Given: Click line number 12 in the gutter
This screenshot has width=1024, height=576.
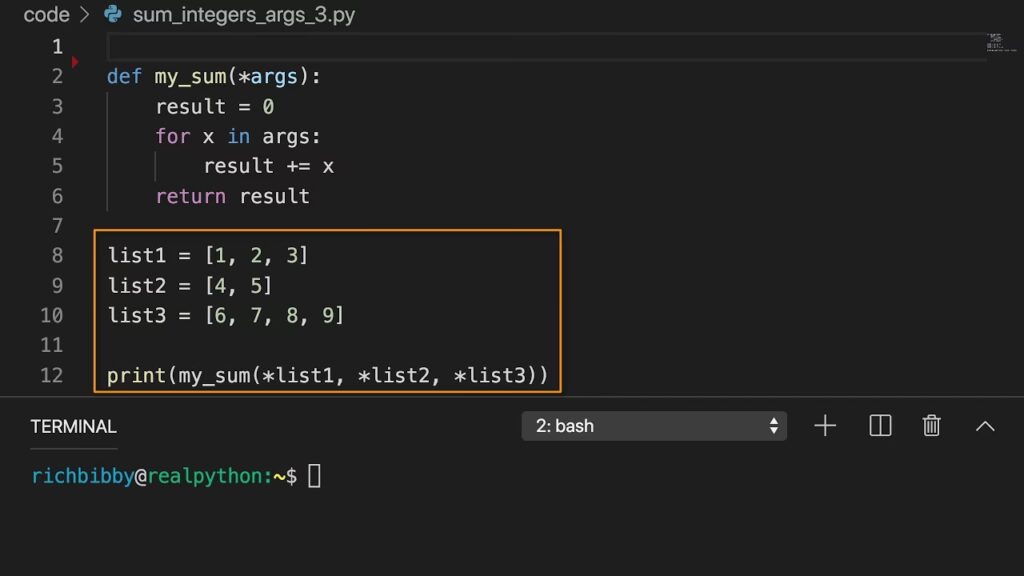Looking at the screenshot, I should point(52,376).
